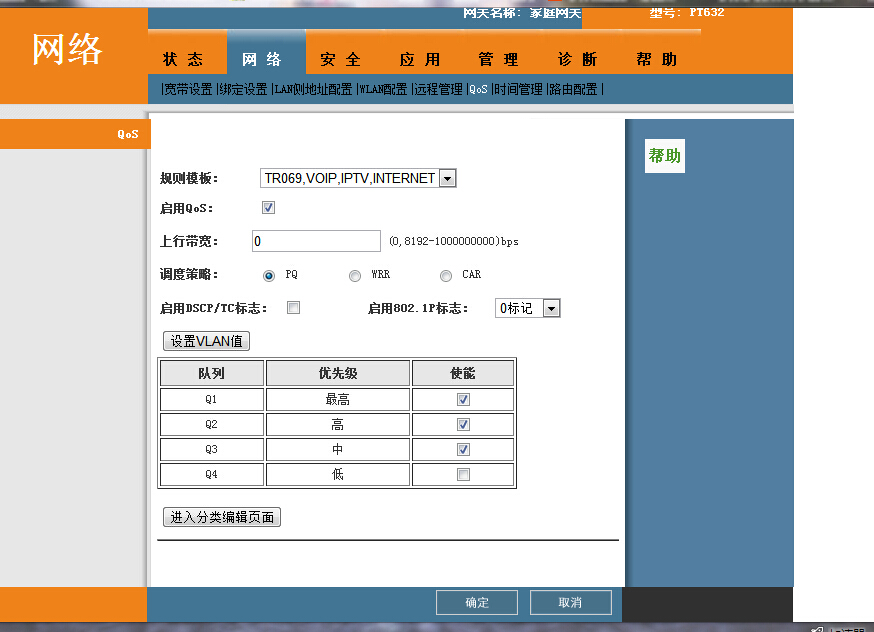Select the CAR scheduling policy
This screenshot has width=874, height=632.
click(x=445, y=275)
